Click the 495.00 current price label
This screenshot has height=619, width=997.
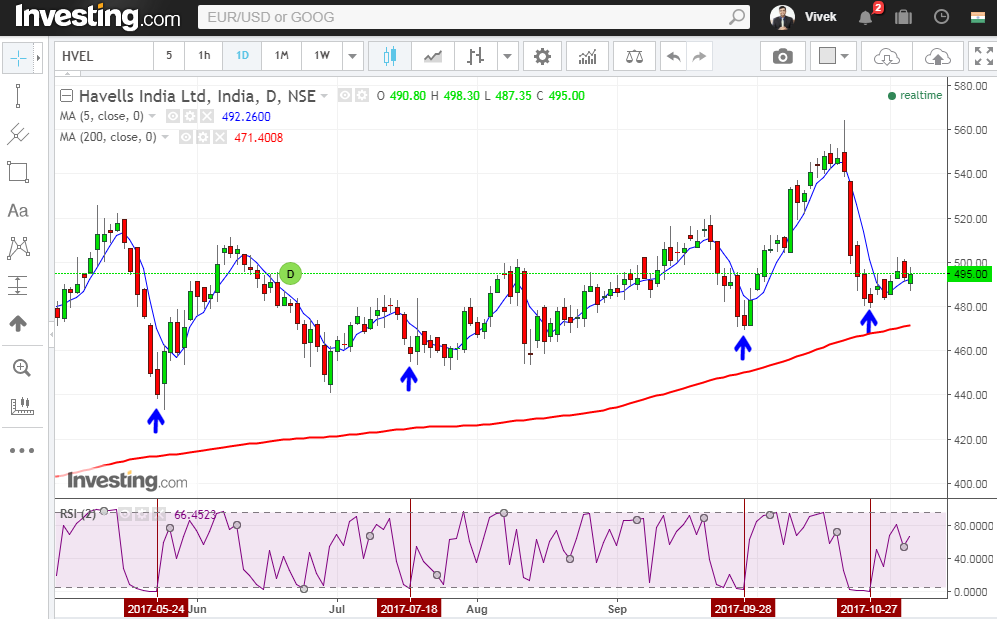971,274
